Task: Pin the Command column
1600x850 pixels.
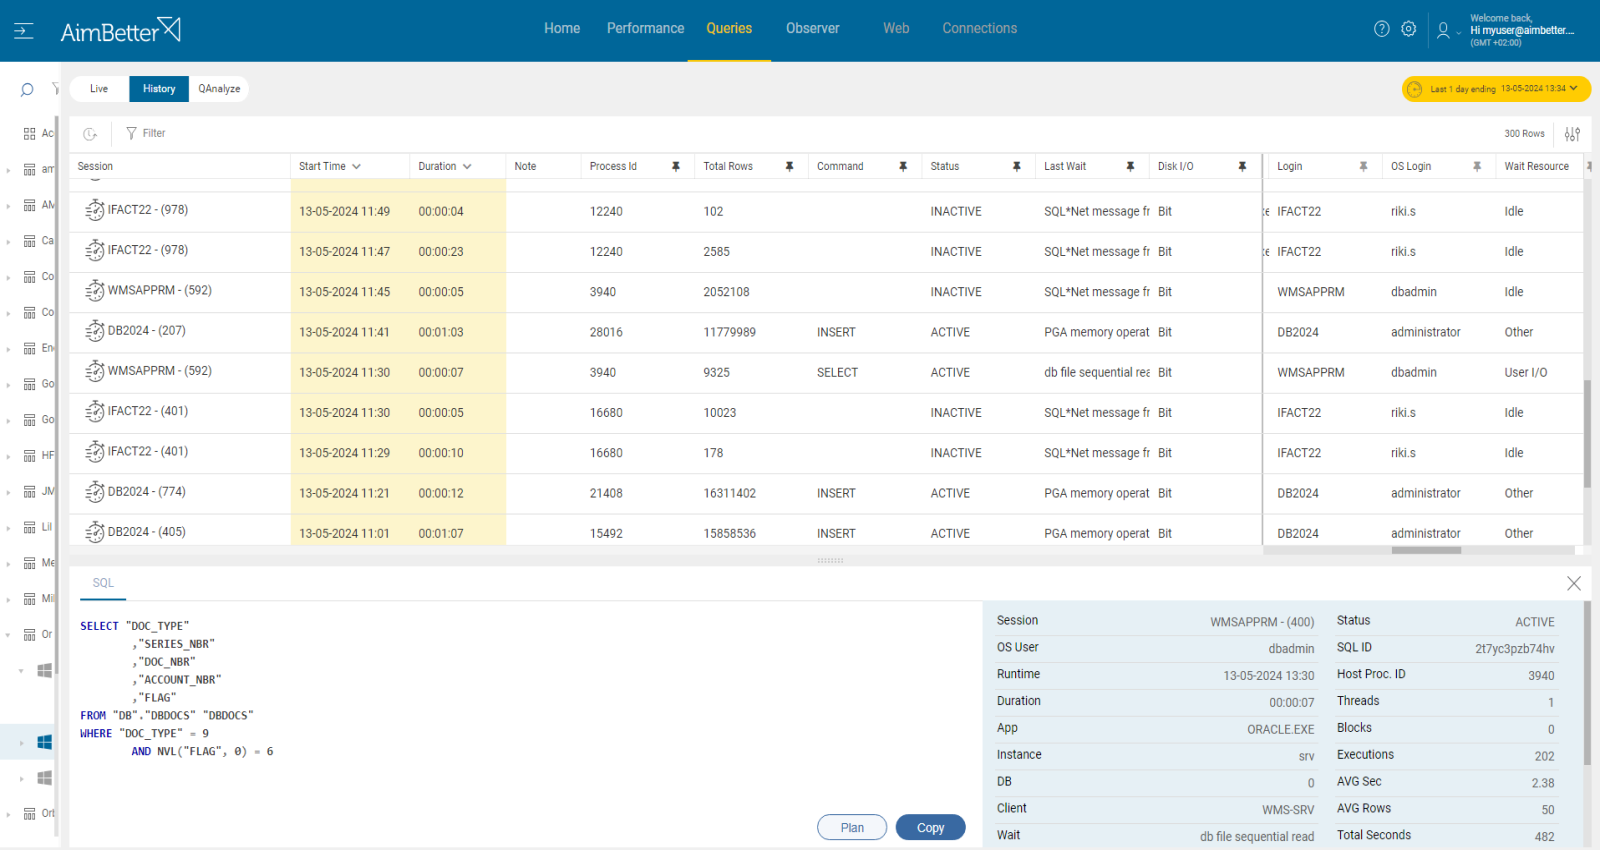Action: pos(903,167)
